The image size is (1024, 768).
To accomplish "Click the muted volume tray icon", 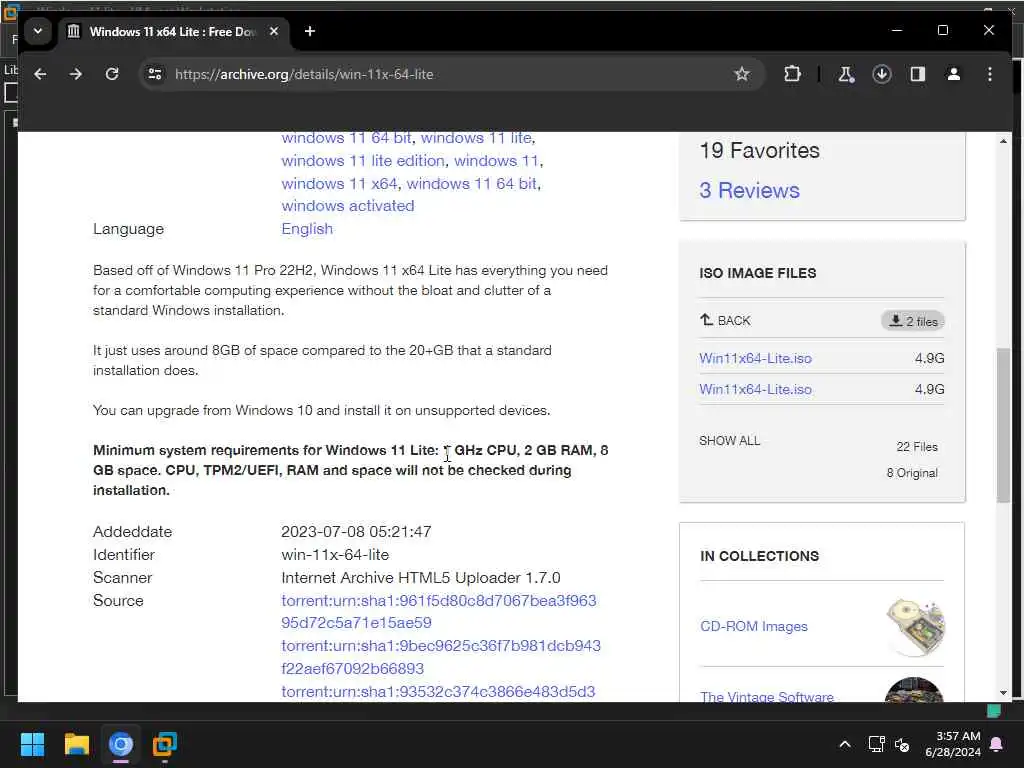I will (x=902, y=744).
